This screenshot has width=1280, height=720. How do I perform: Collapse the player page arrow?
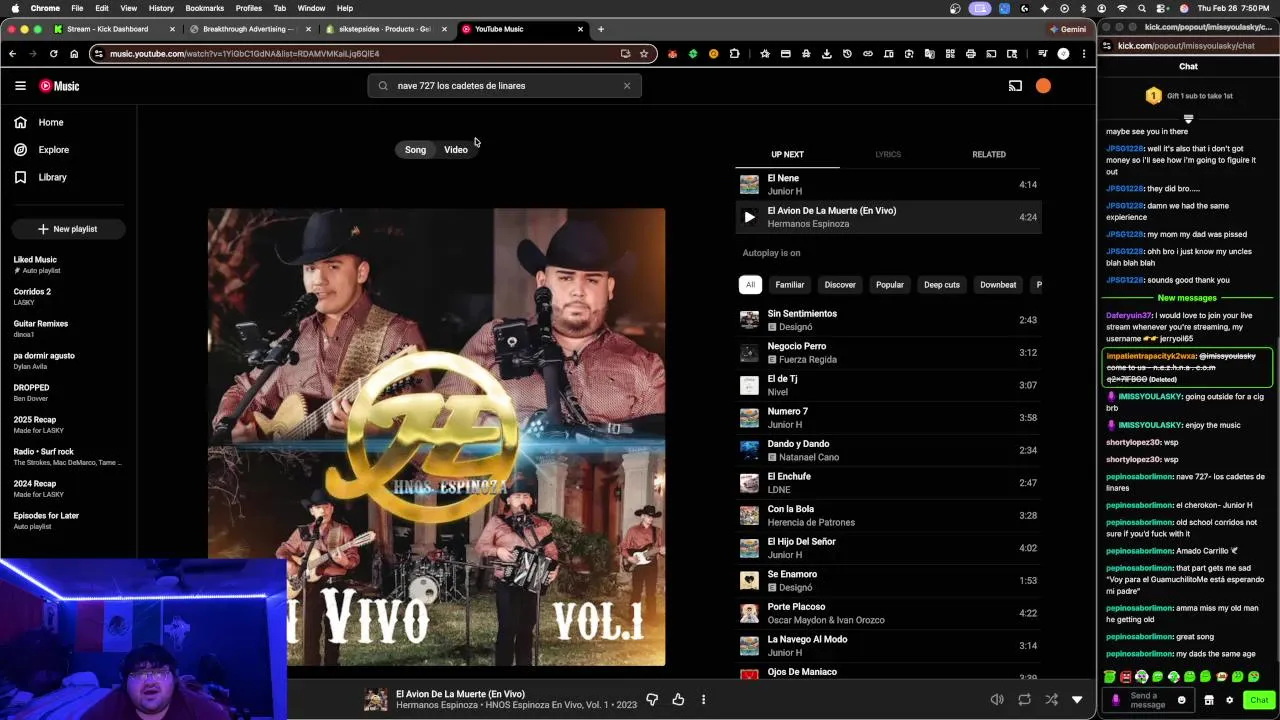[x=1077, y=700]
